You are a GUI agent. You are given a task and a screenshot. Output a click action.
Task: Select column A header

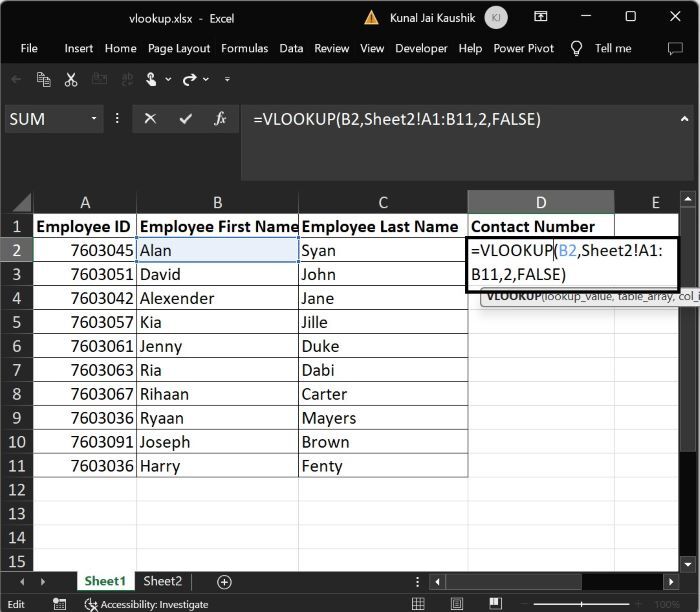85,202
